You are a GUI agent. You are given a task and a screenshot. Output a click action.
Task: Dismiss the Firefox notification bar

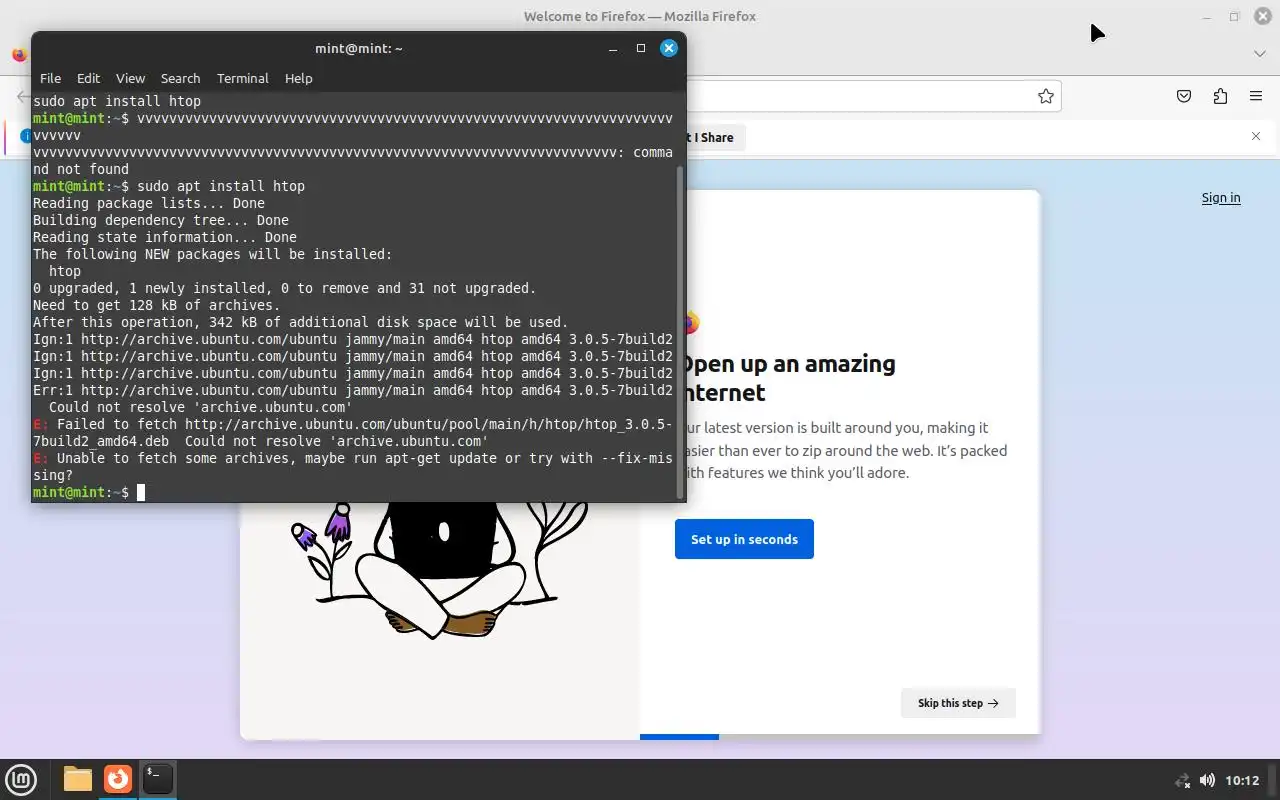pos(1256,136)
